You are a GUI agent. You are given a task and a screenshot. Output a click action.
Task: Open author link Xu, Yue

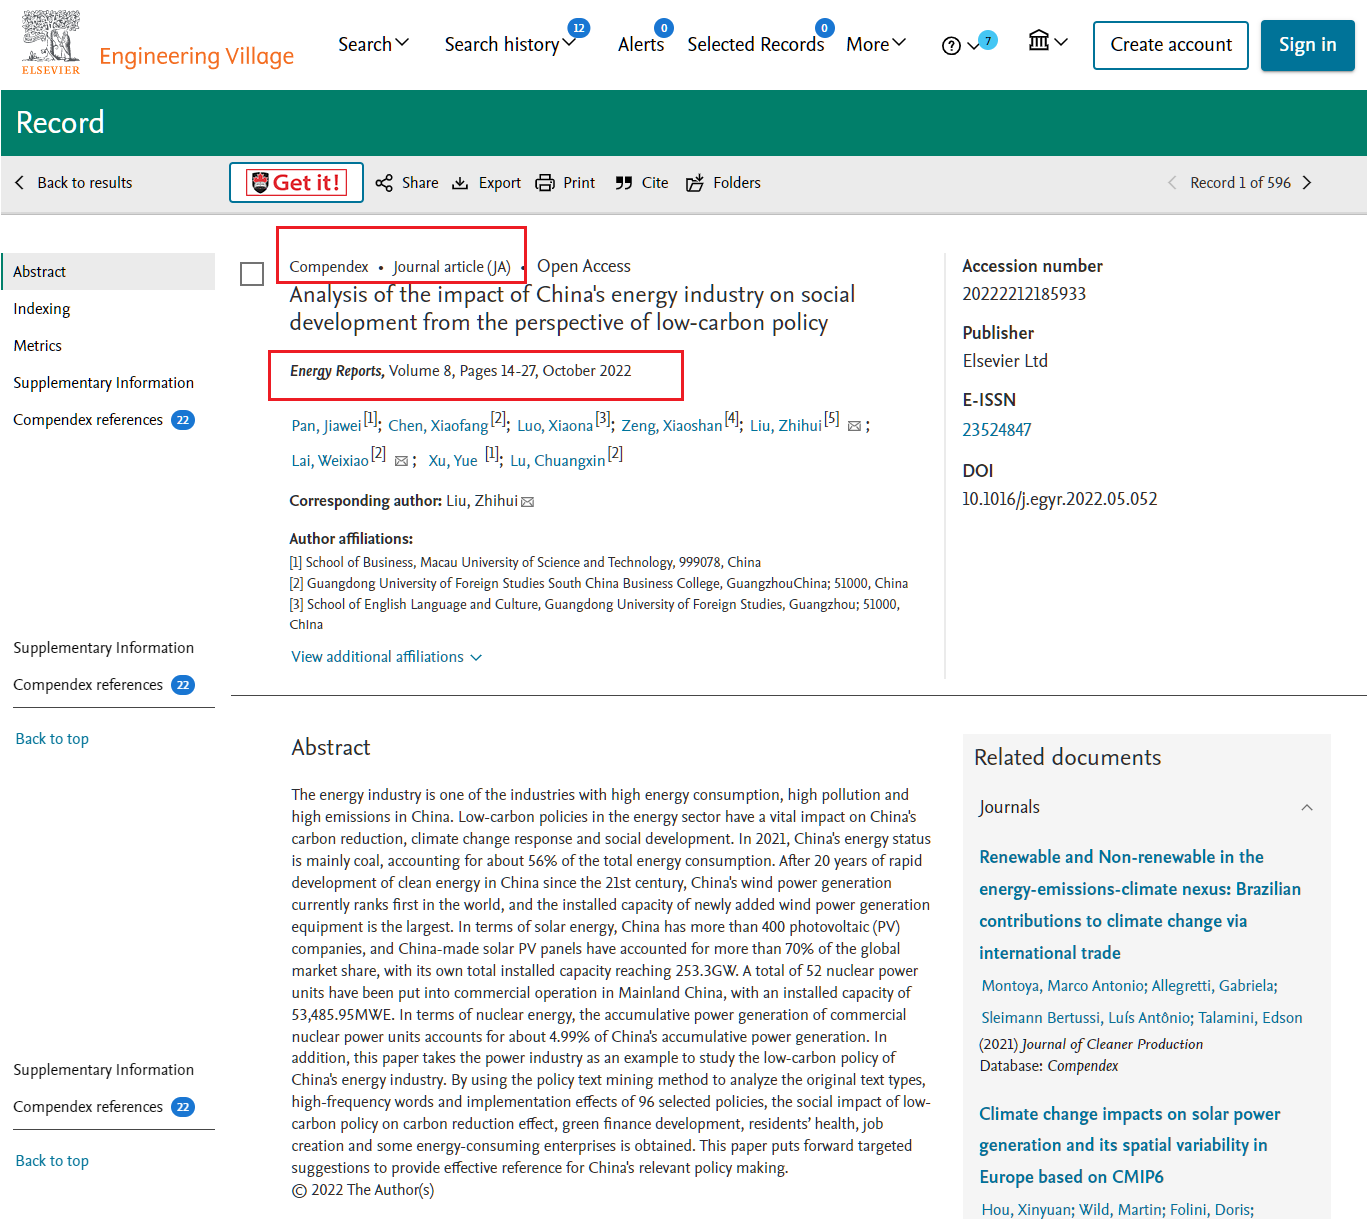tap(453, 461)
